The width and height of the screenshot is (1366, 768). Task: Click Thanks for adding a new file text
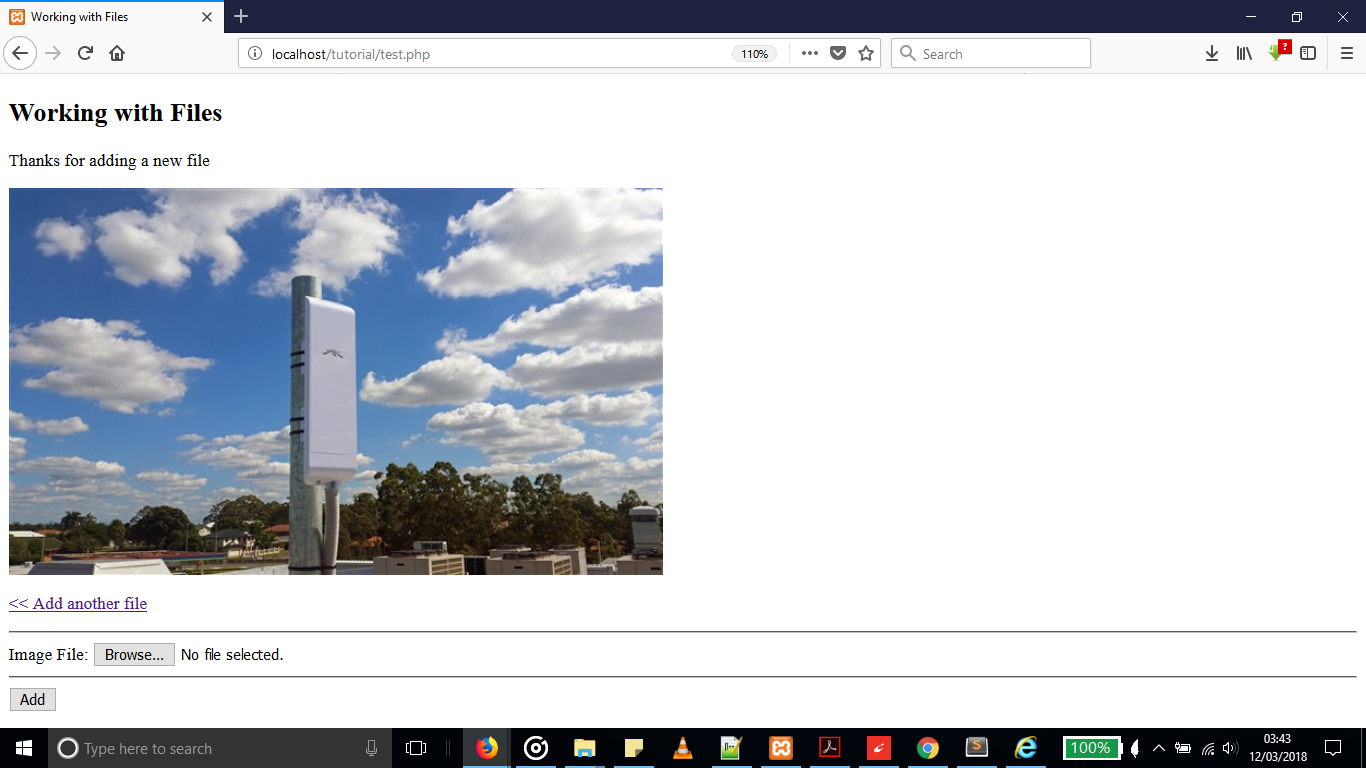tap(109, 161)
